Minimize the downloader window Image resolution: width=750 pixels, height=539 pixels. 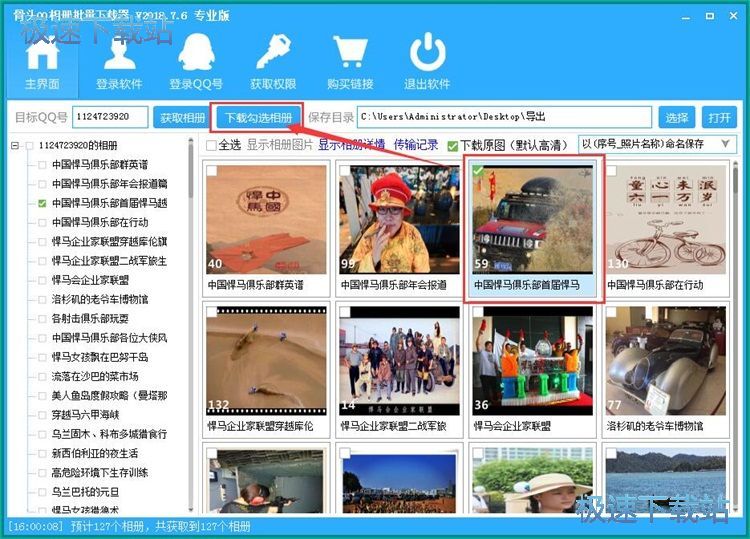click(686, 16)
